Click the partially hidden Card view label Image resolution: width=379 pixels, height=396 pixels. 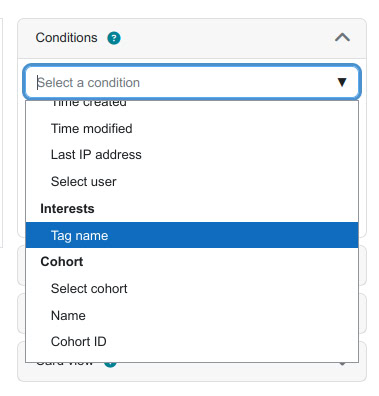pos(65,364)
